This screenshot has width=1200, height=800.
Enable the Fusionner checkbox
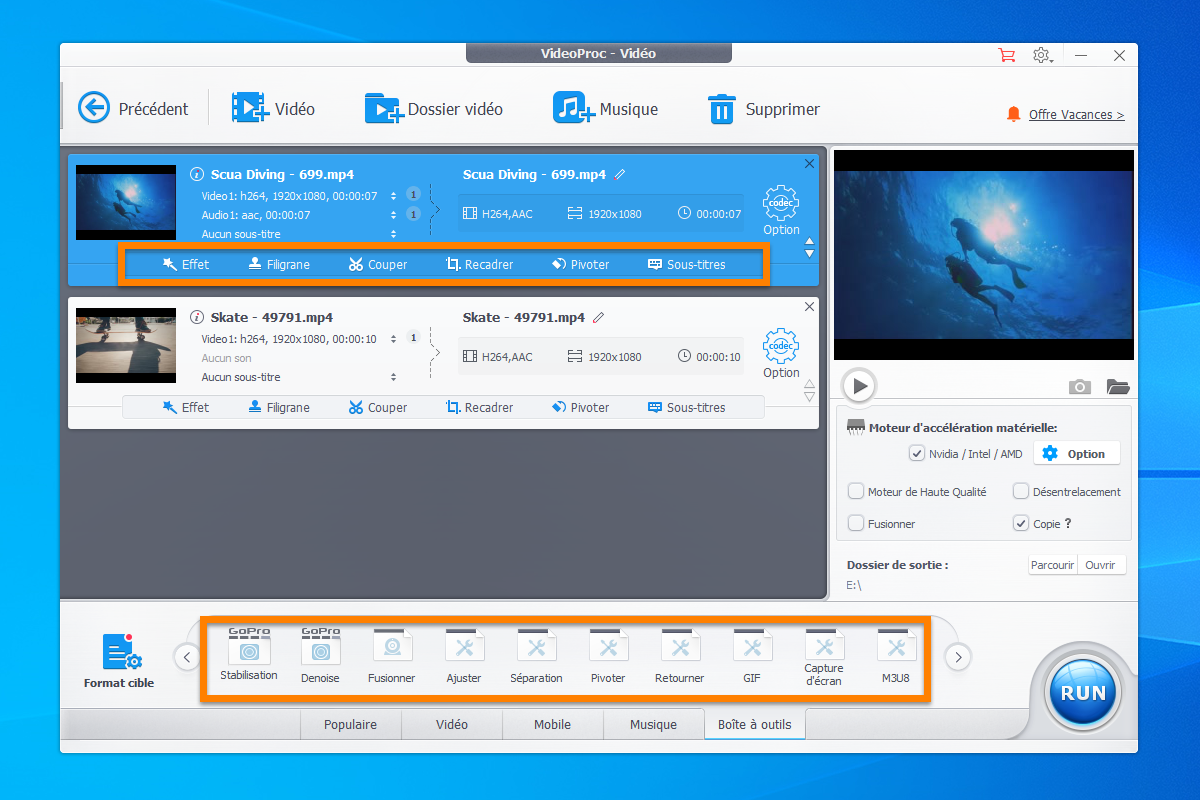click(856, 523)
